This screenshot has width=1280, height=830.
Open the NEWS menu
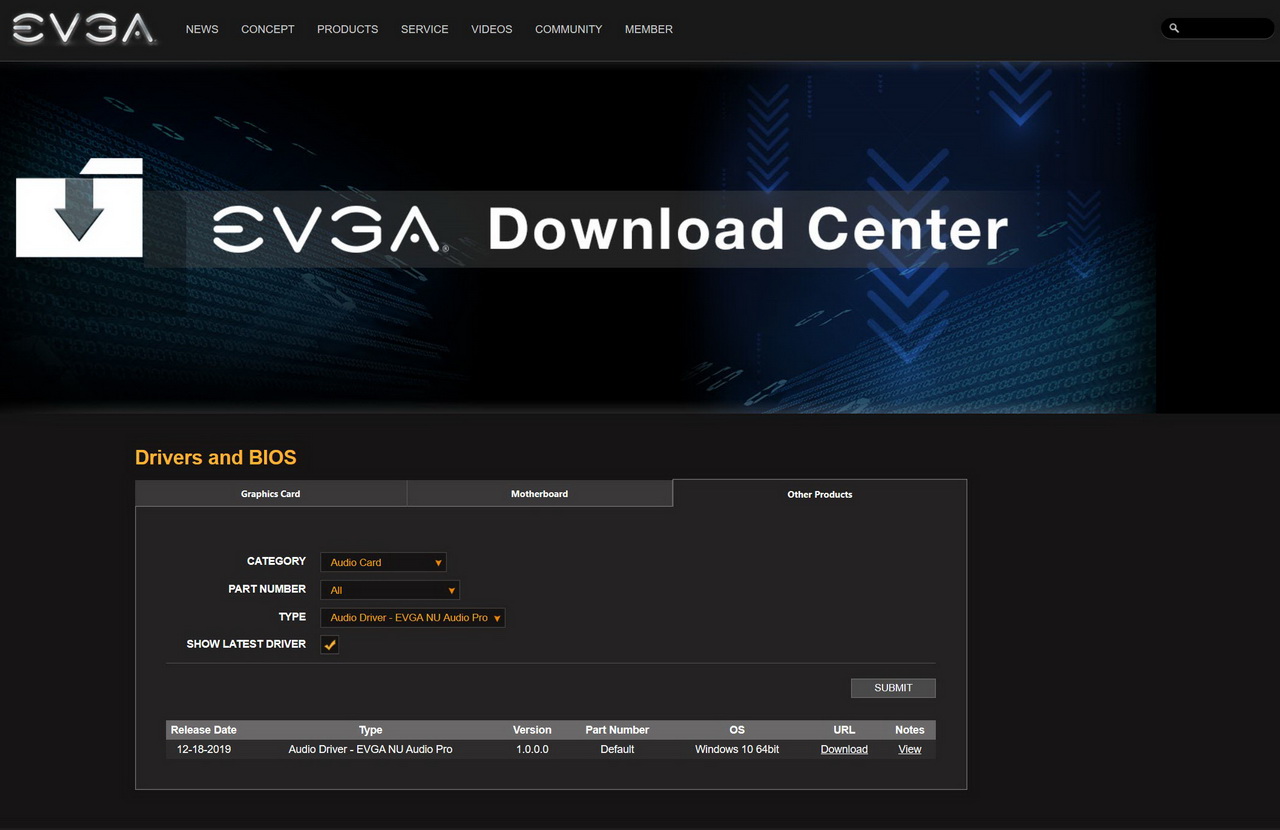tap(202, 29)
